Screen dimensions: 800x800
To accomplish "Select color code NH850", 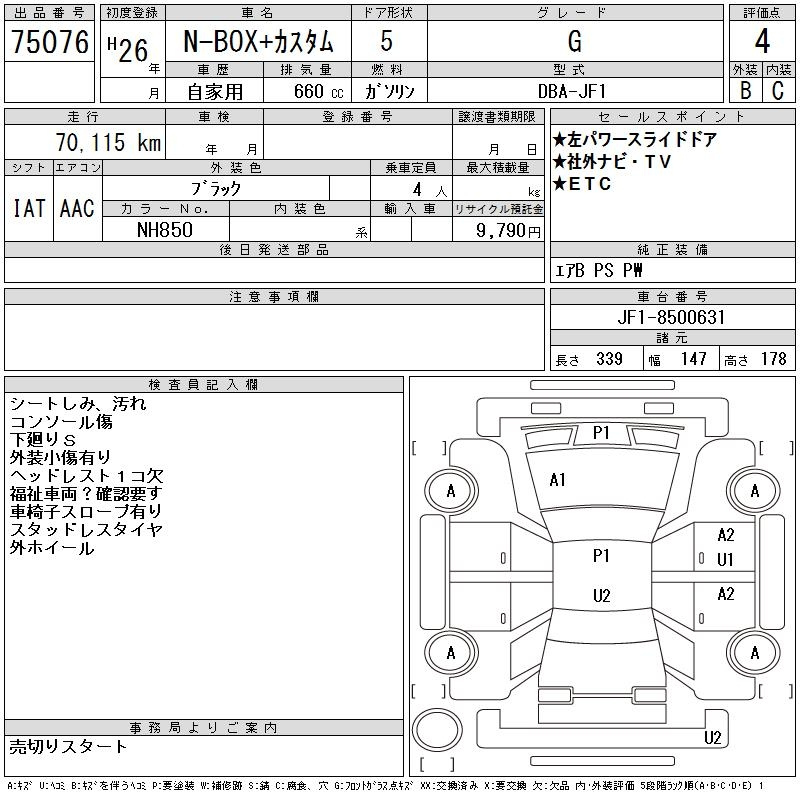I will (x=165, y=229).
